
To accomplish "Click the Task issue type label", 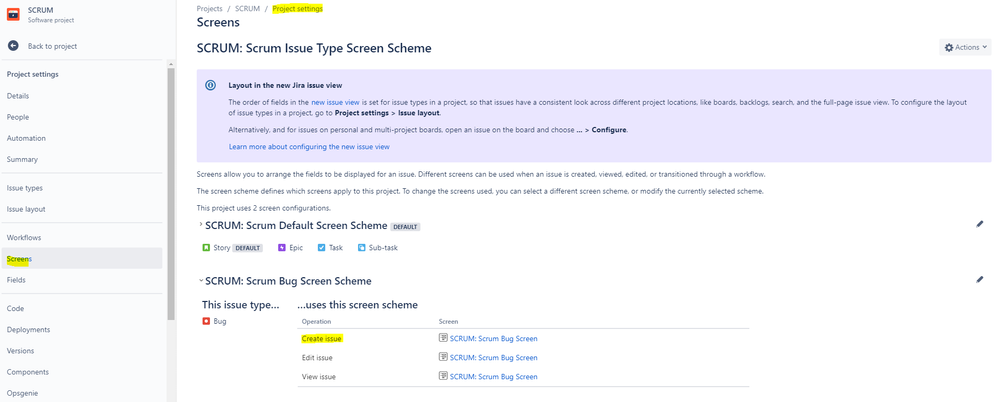I will (x=336, y=247).
